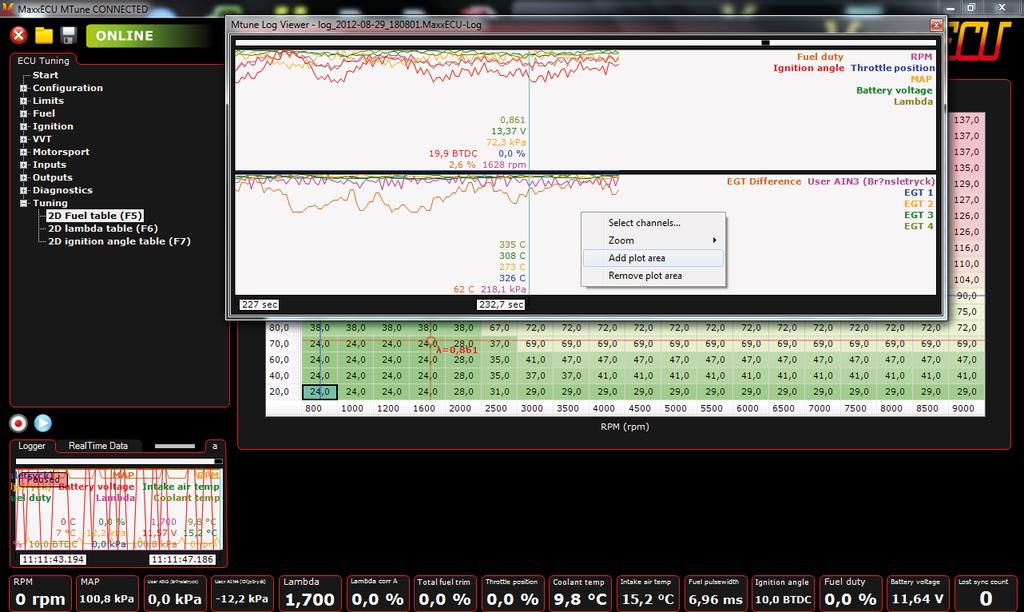Click the 11:11:43.194 start timestamp
The width and height of the screenshot is (1024, 612).
(53, 560)
